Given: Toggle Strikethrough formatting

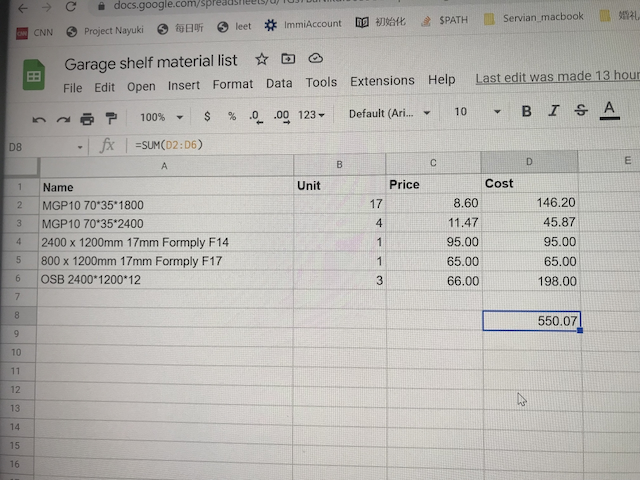Looking at the screenshot, I should (580, 111).
